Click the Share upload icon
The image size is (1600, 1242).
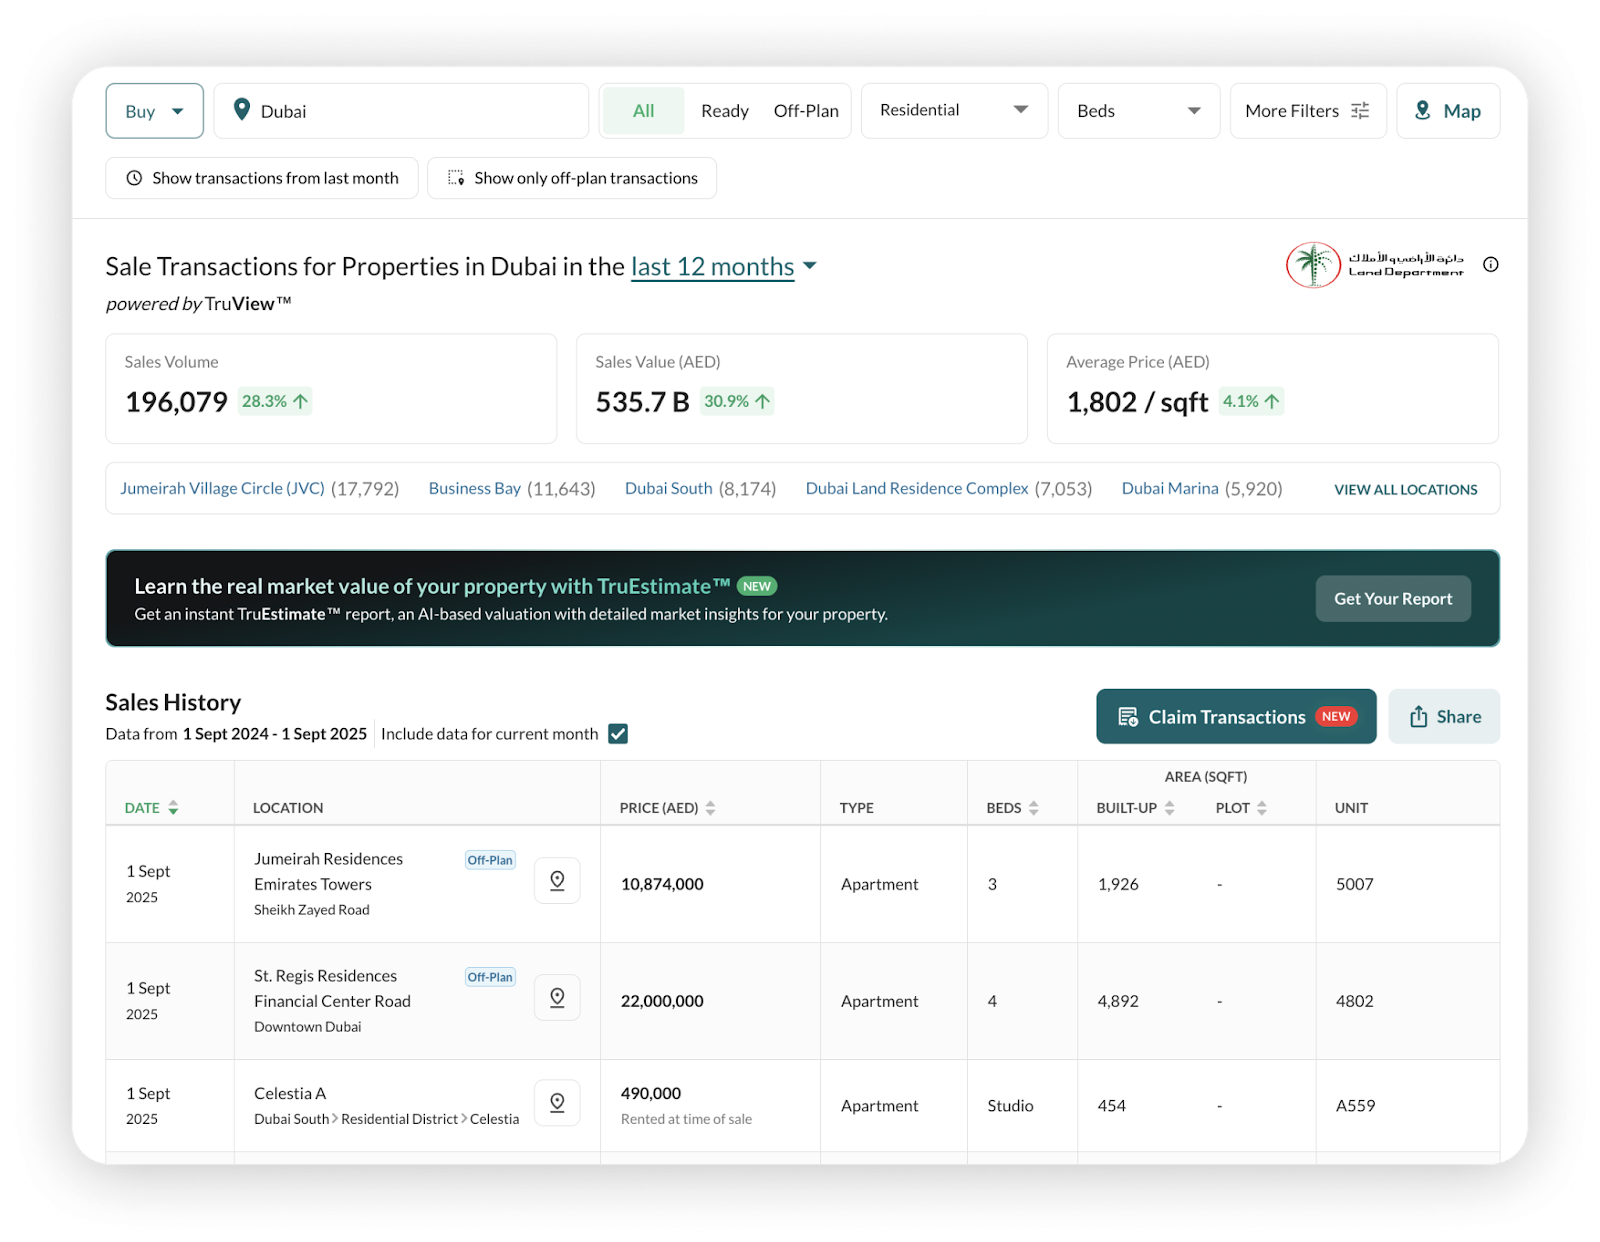pyautogui.click(x=1419, y=716)
